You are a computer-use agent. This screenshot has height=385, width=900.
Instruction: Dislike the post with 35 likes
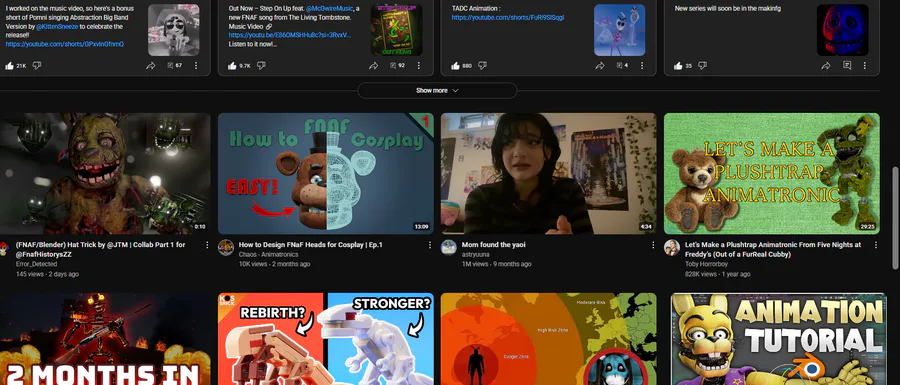click(702, 66)
